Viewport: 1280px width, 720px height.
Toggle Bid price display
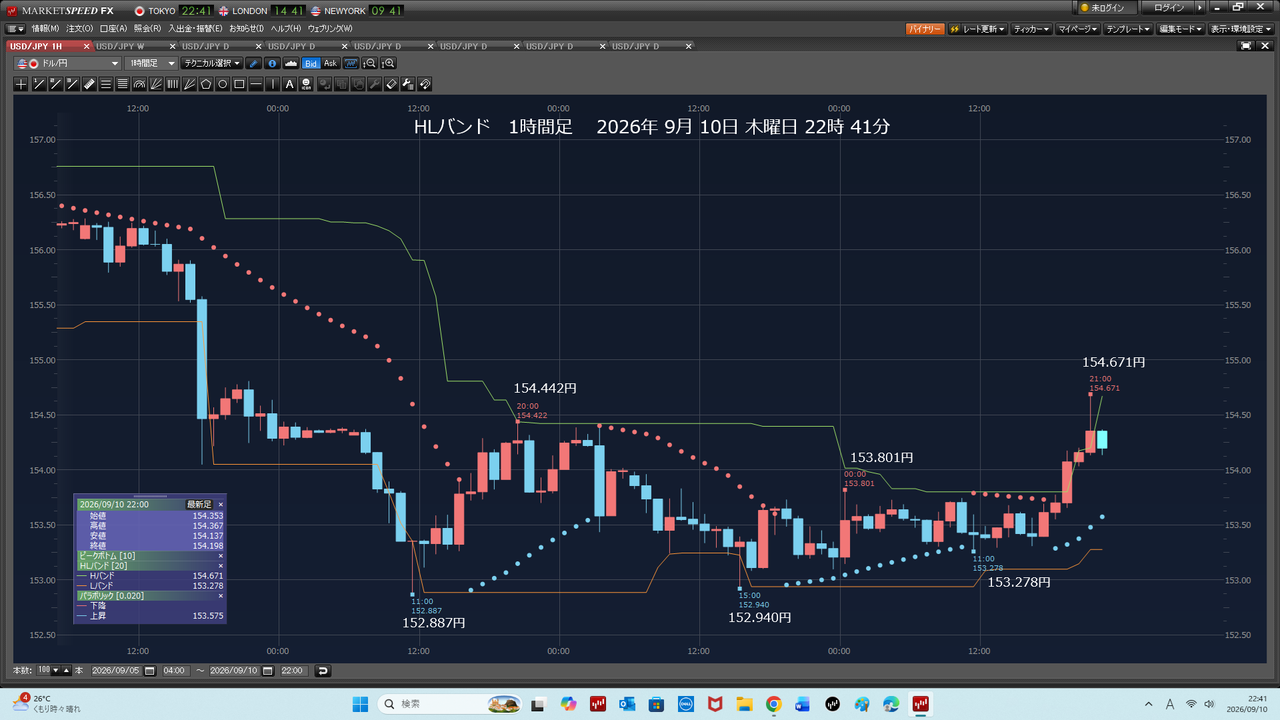[x=311, y=64]
